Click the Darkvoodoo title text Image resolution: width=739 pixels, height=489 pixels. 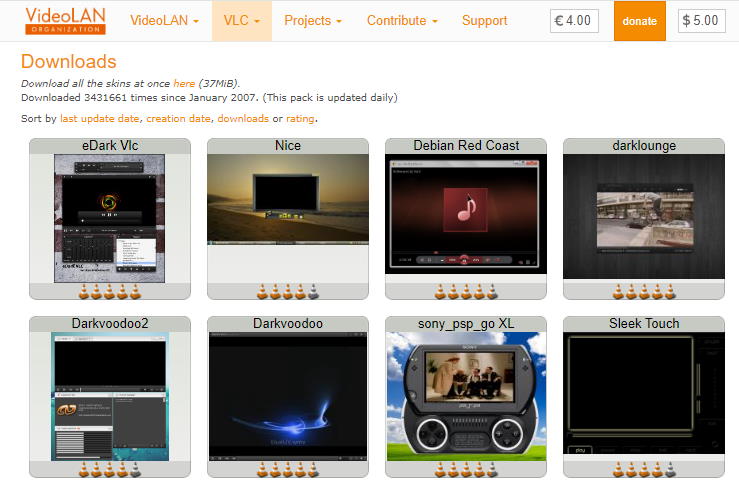tap(288, 324)
